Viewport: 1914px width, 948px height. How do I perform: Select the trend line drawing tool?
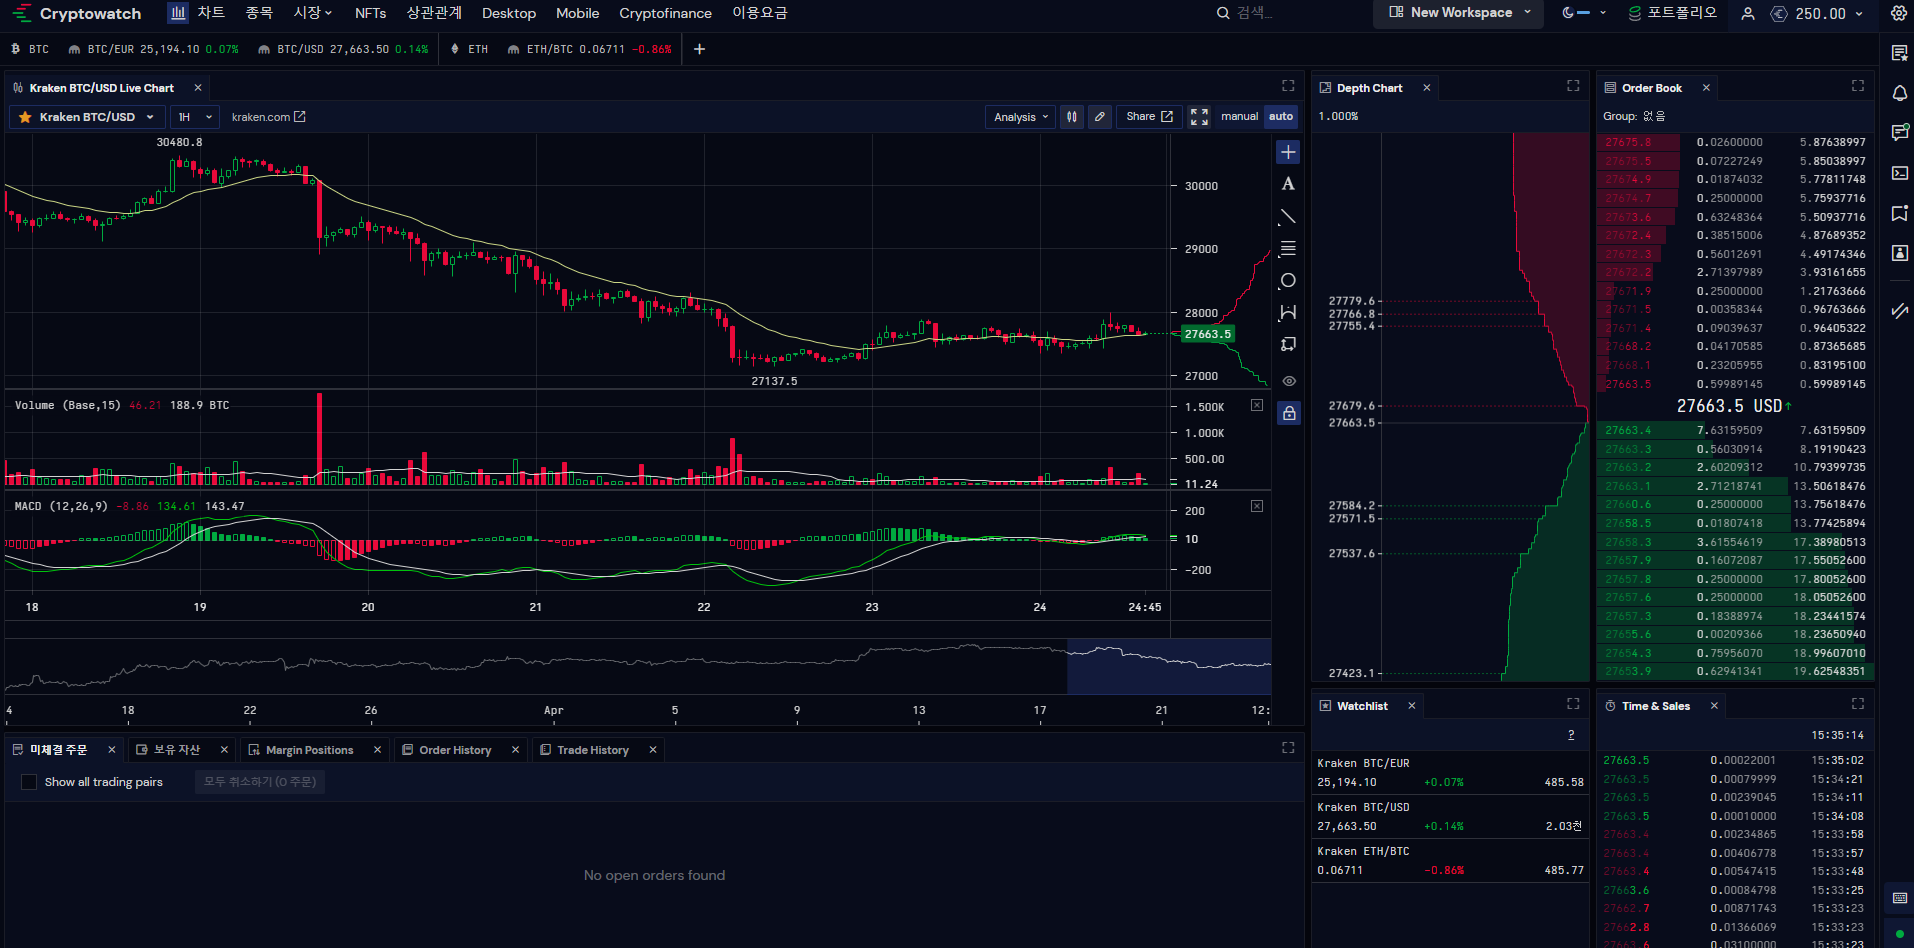click(x=1288, y=216)
